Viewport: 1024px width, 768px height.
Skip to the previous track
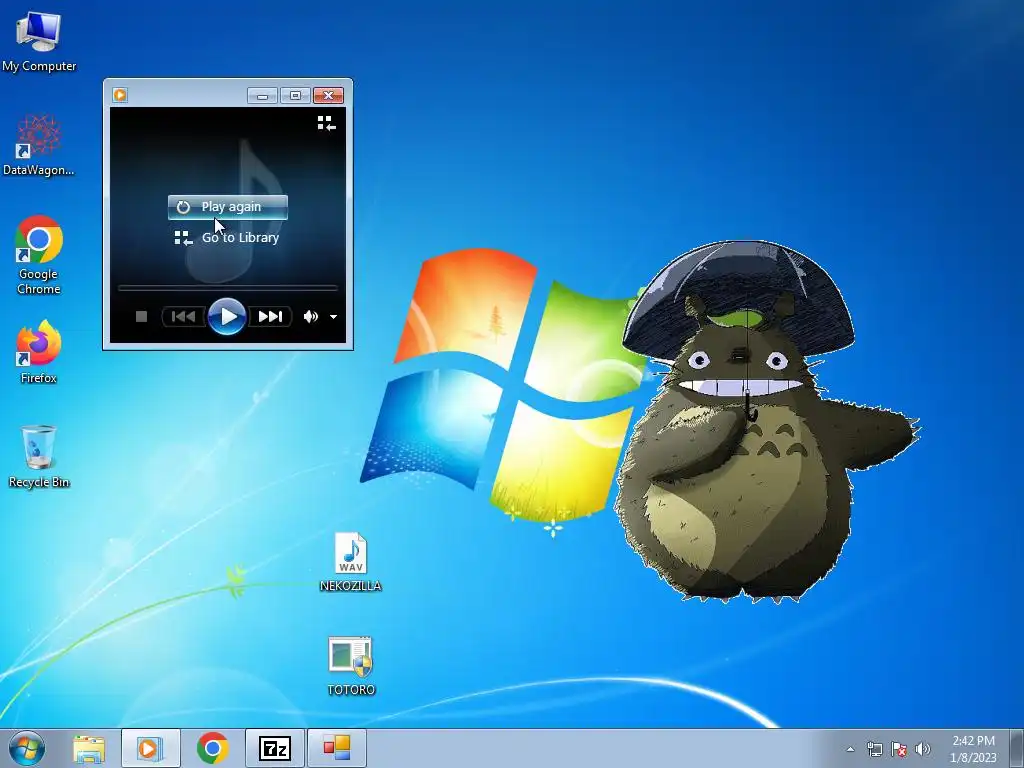184,317
